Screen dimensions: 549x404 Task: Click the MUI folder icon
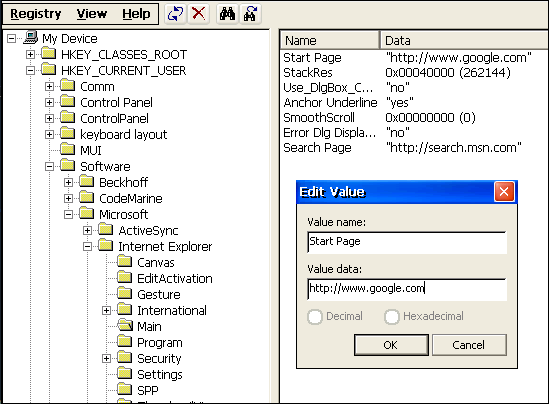pos(68,150)
